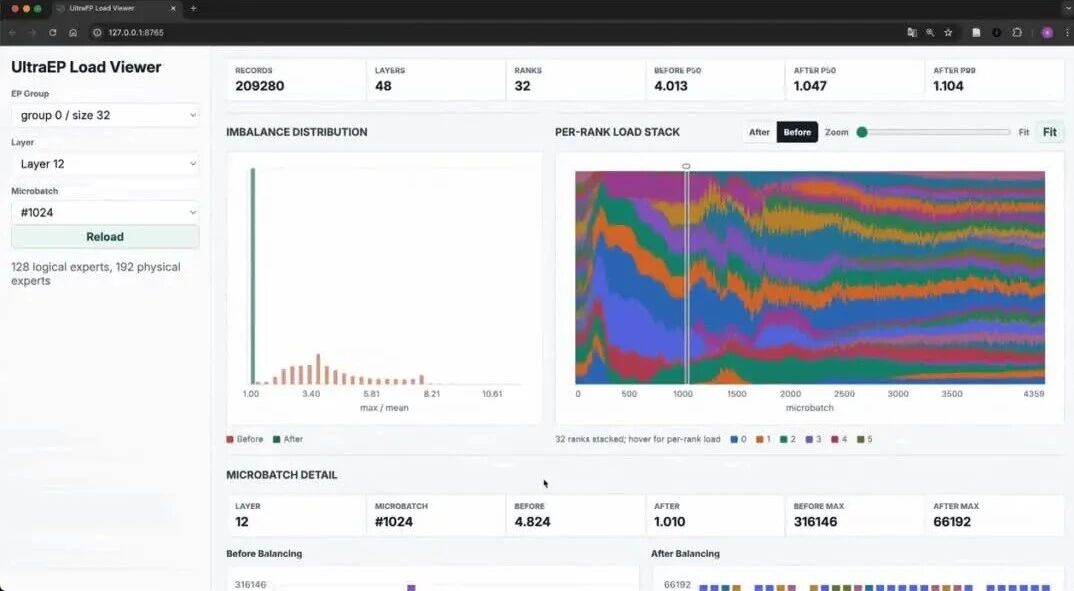The image size is (1074, 591).
Task: Open a new browser tab with plus
Action: click(193, 8)
